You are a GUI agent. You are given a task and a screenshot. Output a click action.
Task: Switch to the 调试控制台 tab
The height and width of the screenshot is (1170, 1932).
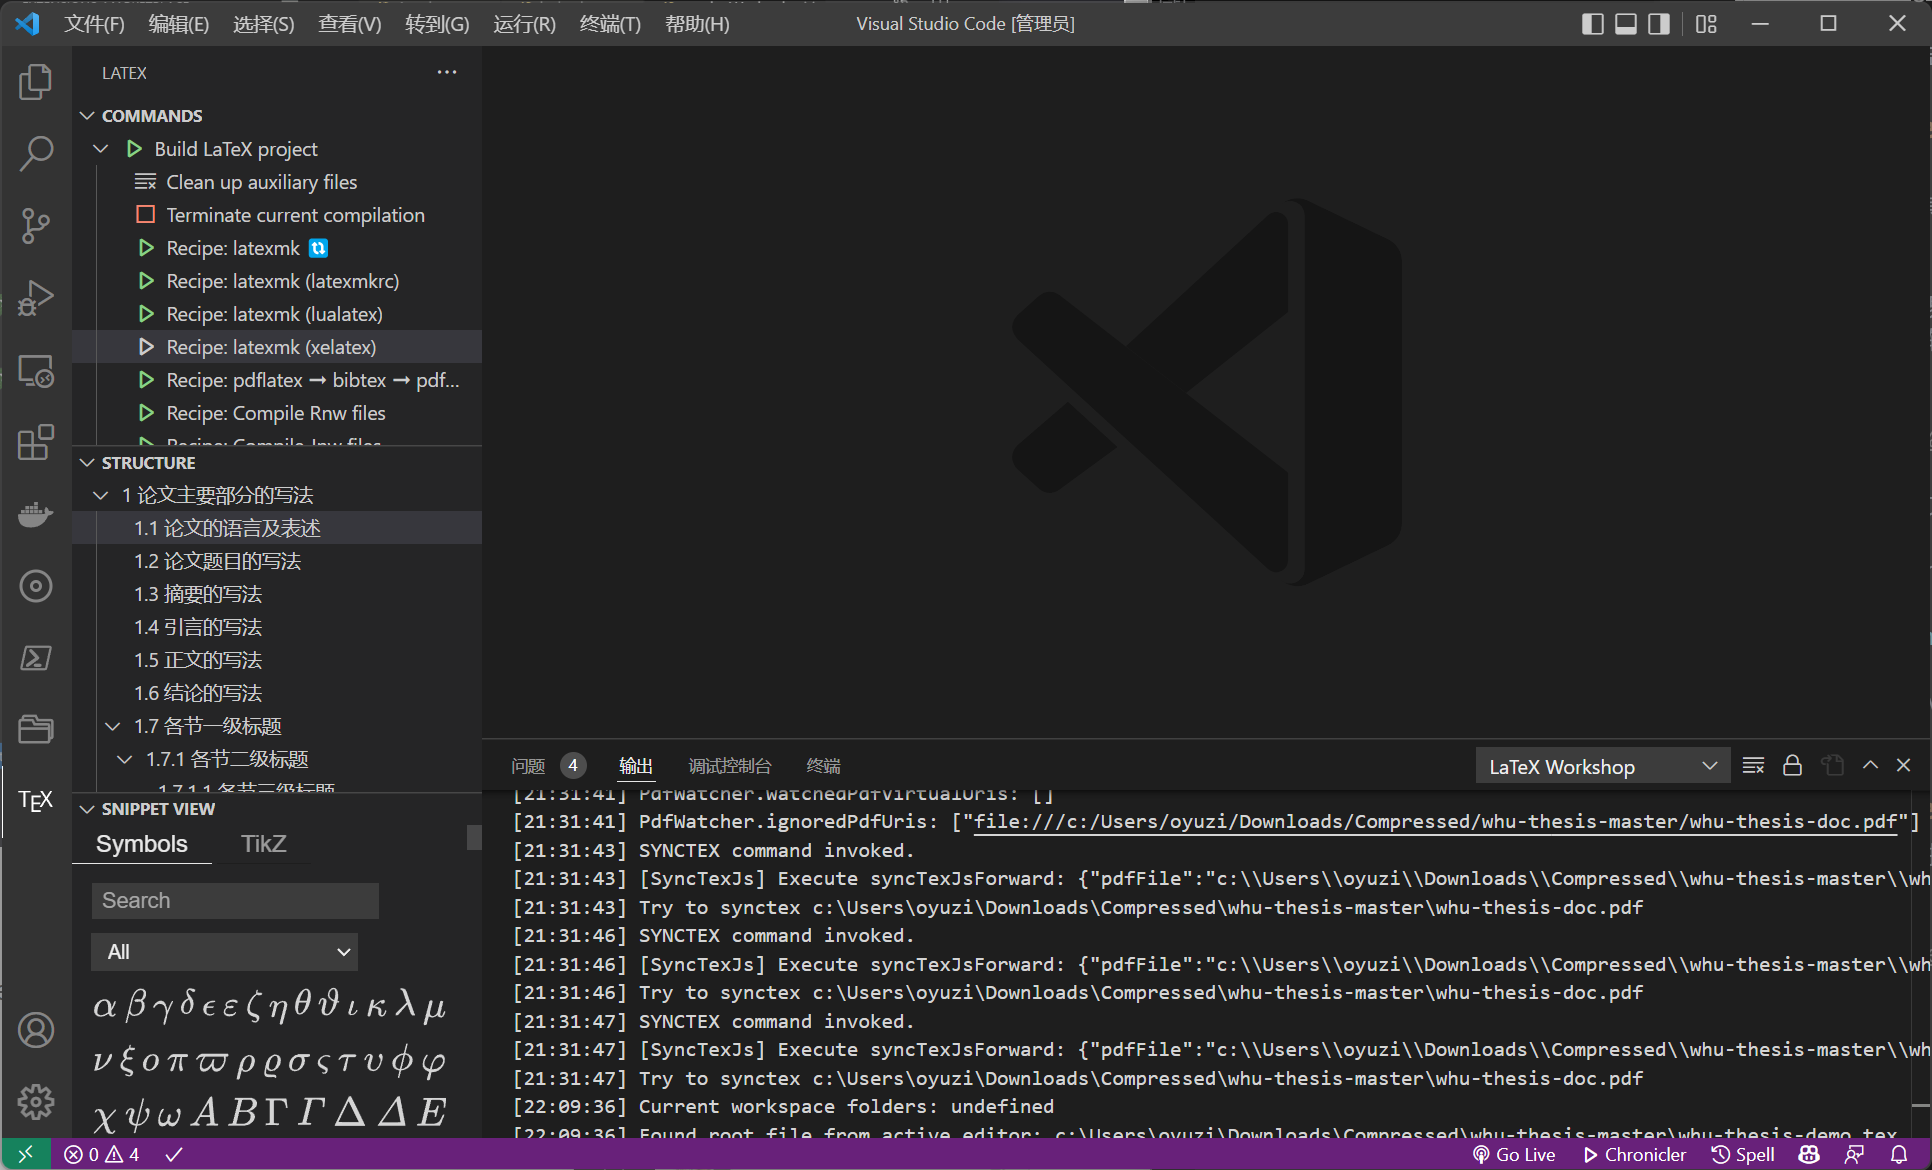tap(729, 766)
